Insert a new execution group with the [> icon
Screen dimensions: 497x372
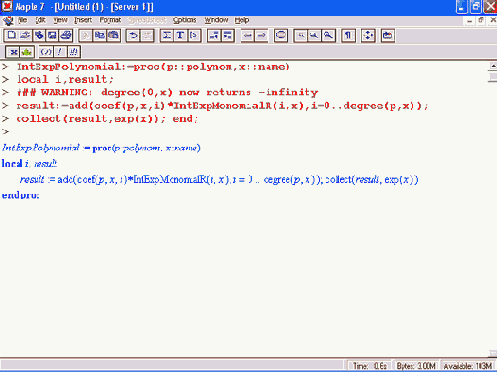(194, 35)
